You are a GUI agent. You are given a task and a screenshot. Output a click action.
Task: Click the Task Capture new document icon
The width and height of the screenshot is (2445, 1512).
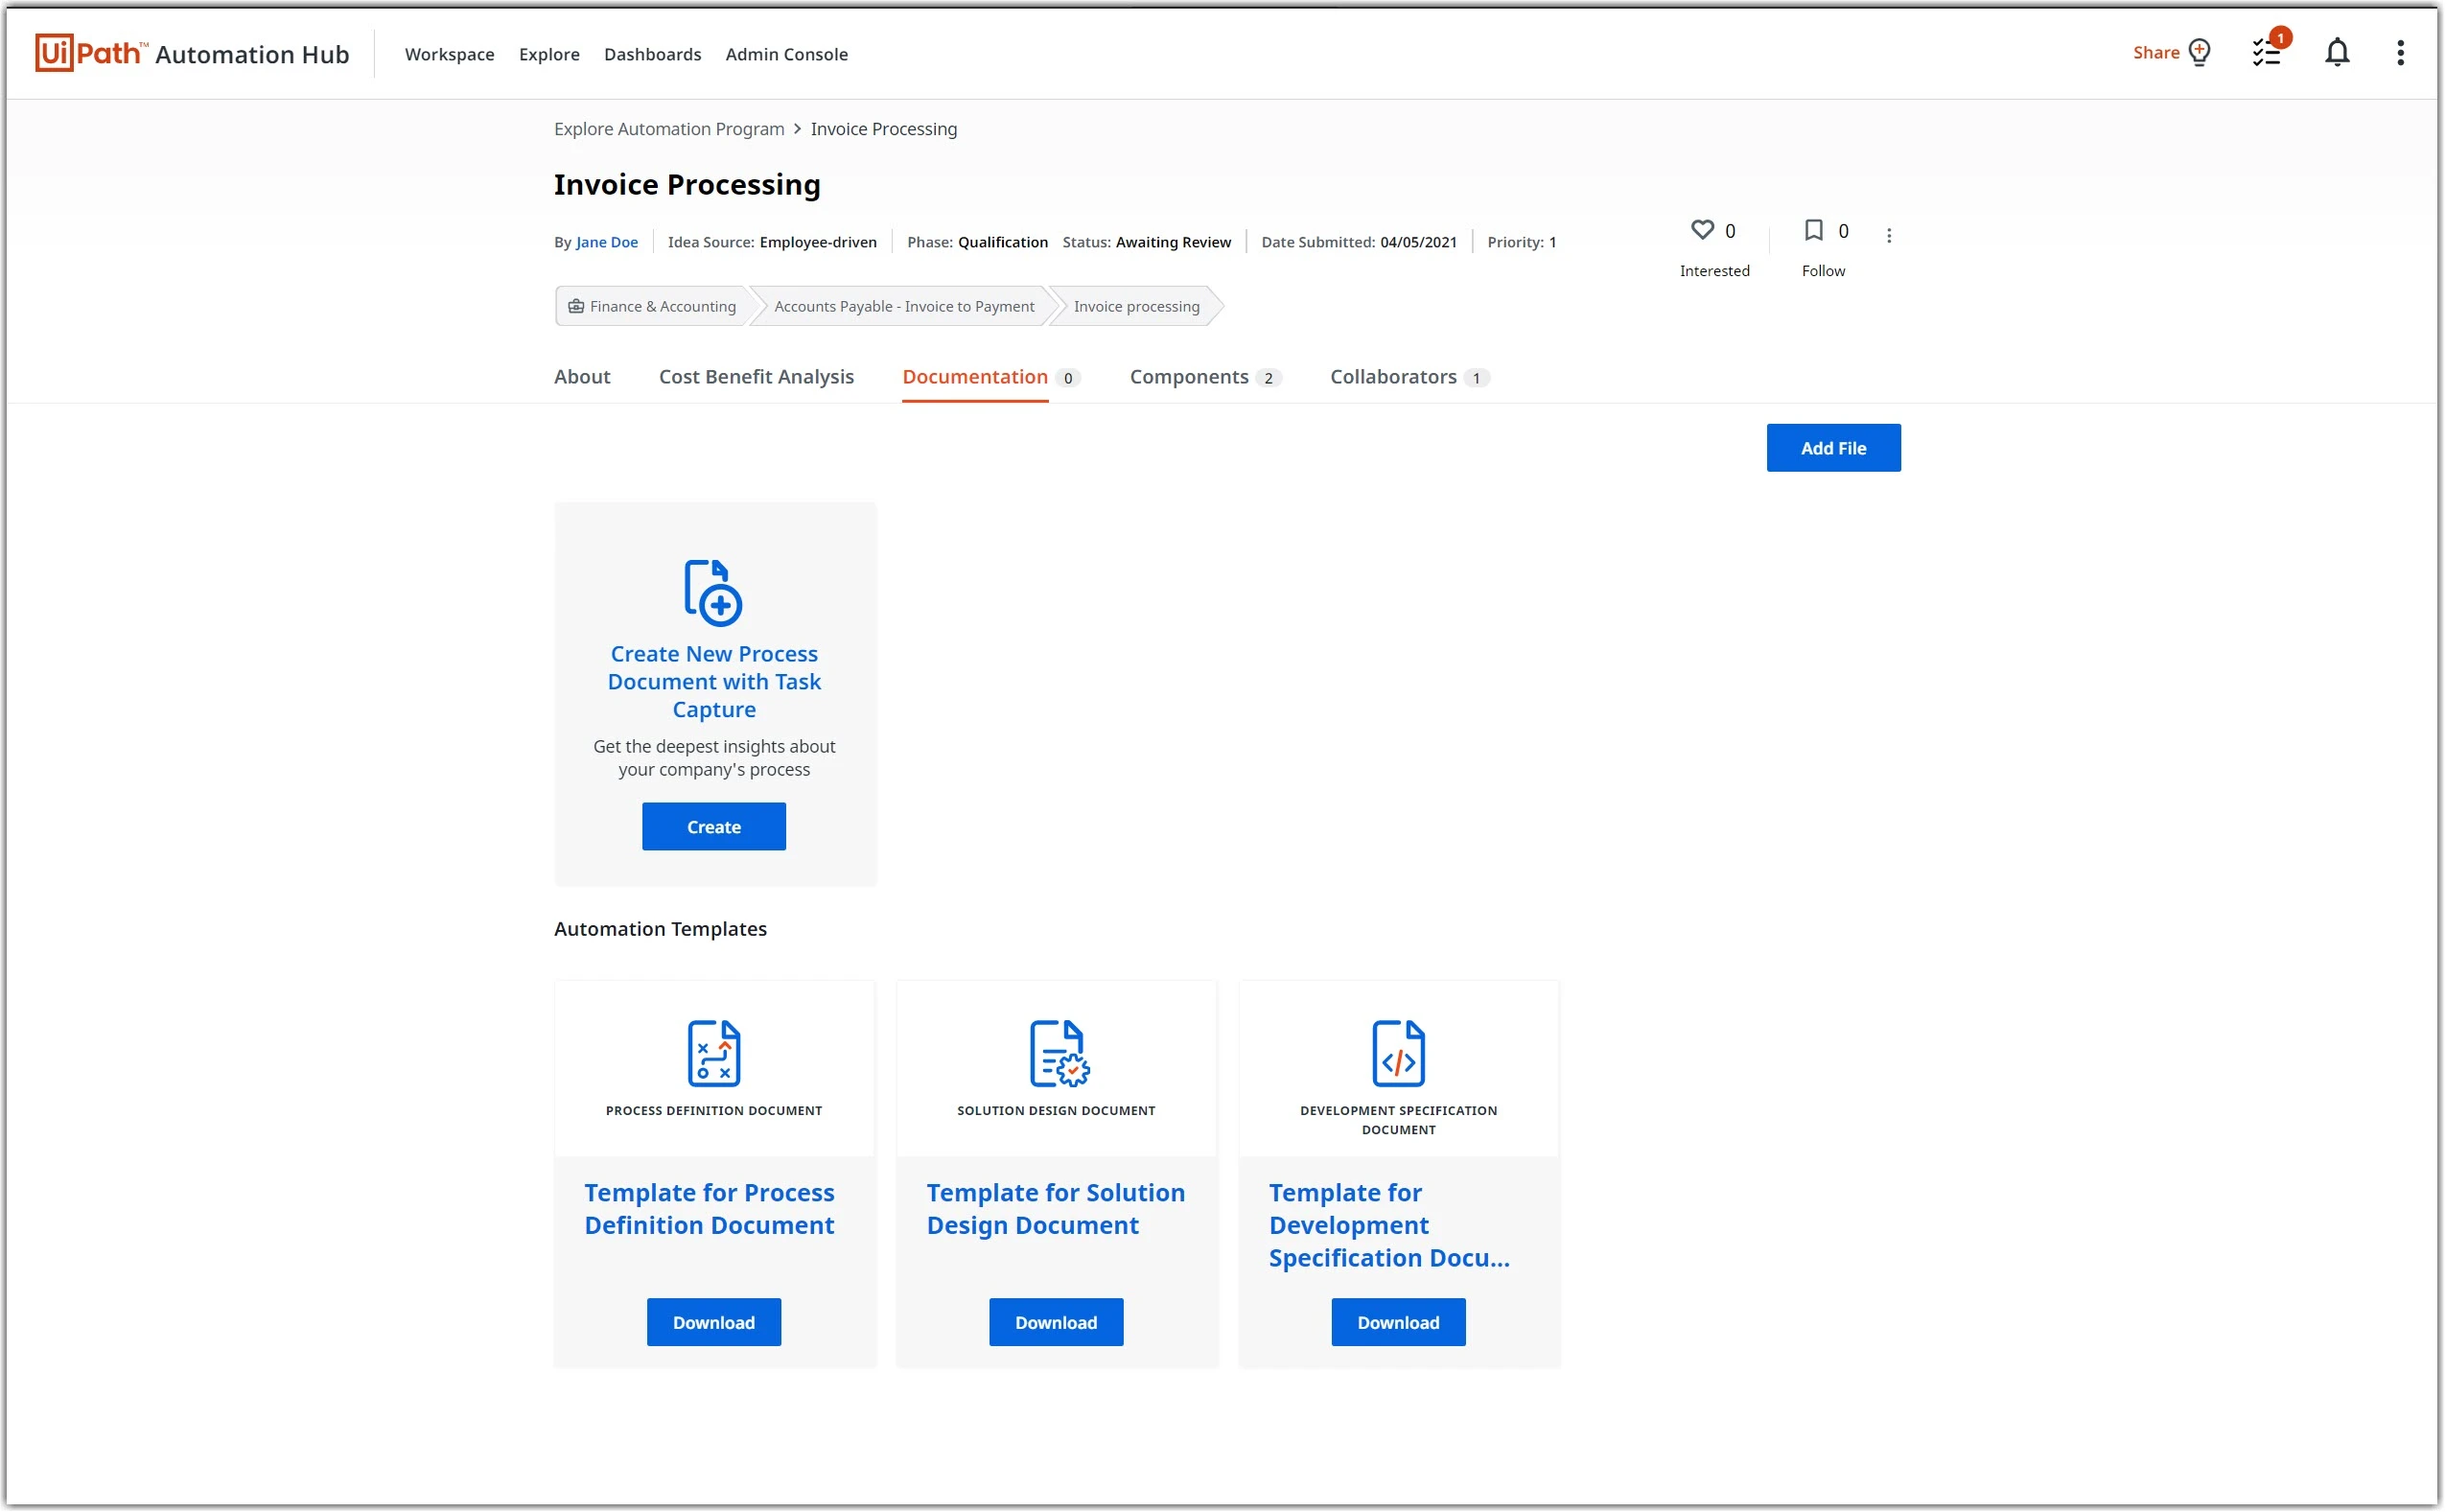tap(713, 593)
